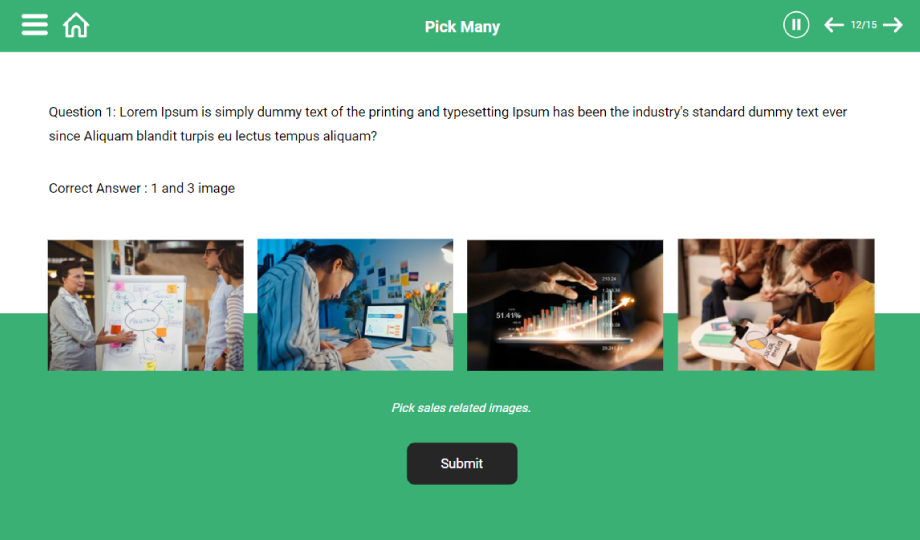Go to the previous slide arrow
920x540 pixels.
click(834, 25)
